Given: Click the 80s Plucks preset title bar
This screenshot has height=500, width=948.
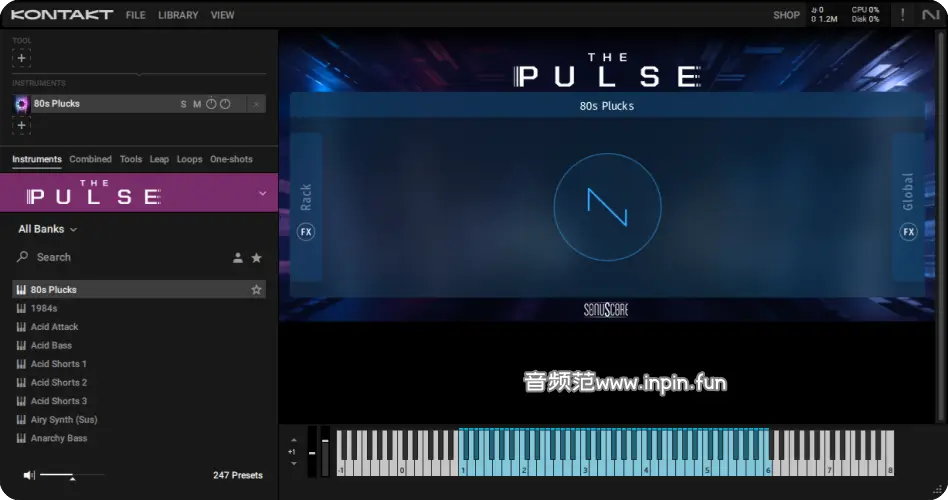Looking at the screenshot, I should click(x=607, y=106).
